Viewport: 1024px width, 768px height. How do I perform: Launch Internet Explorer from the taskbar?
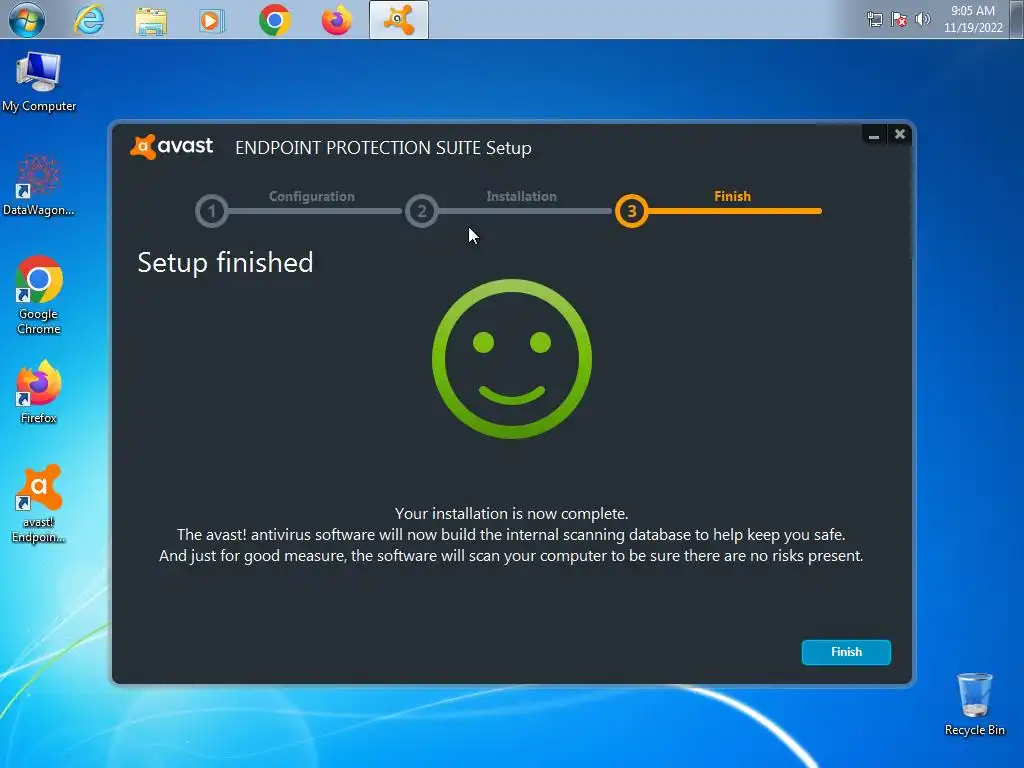pos(89,20)
